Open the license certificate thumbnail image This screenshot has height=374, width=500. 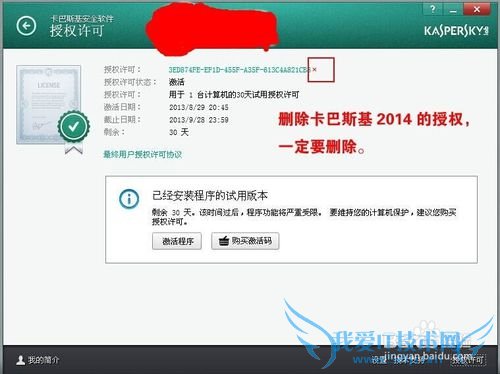(x=49, y=105)
